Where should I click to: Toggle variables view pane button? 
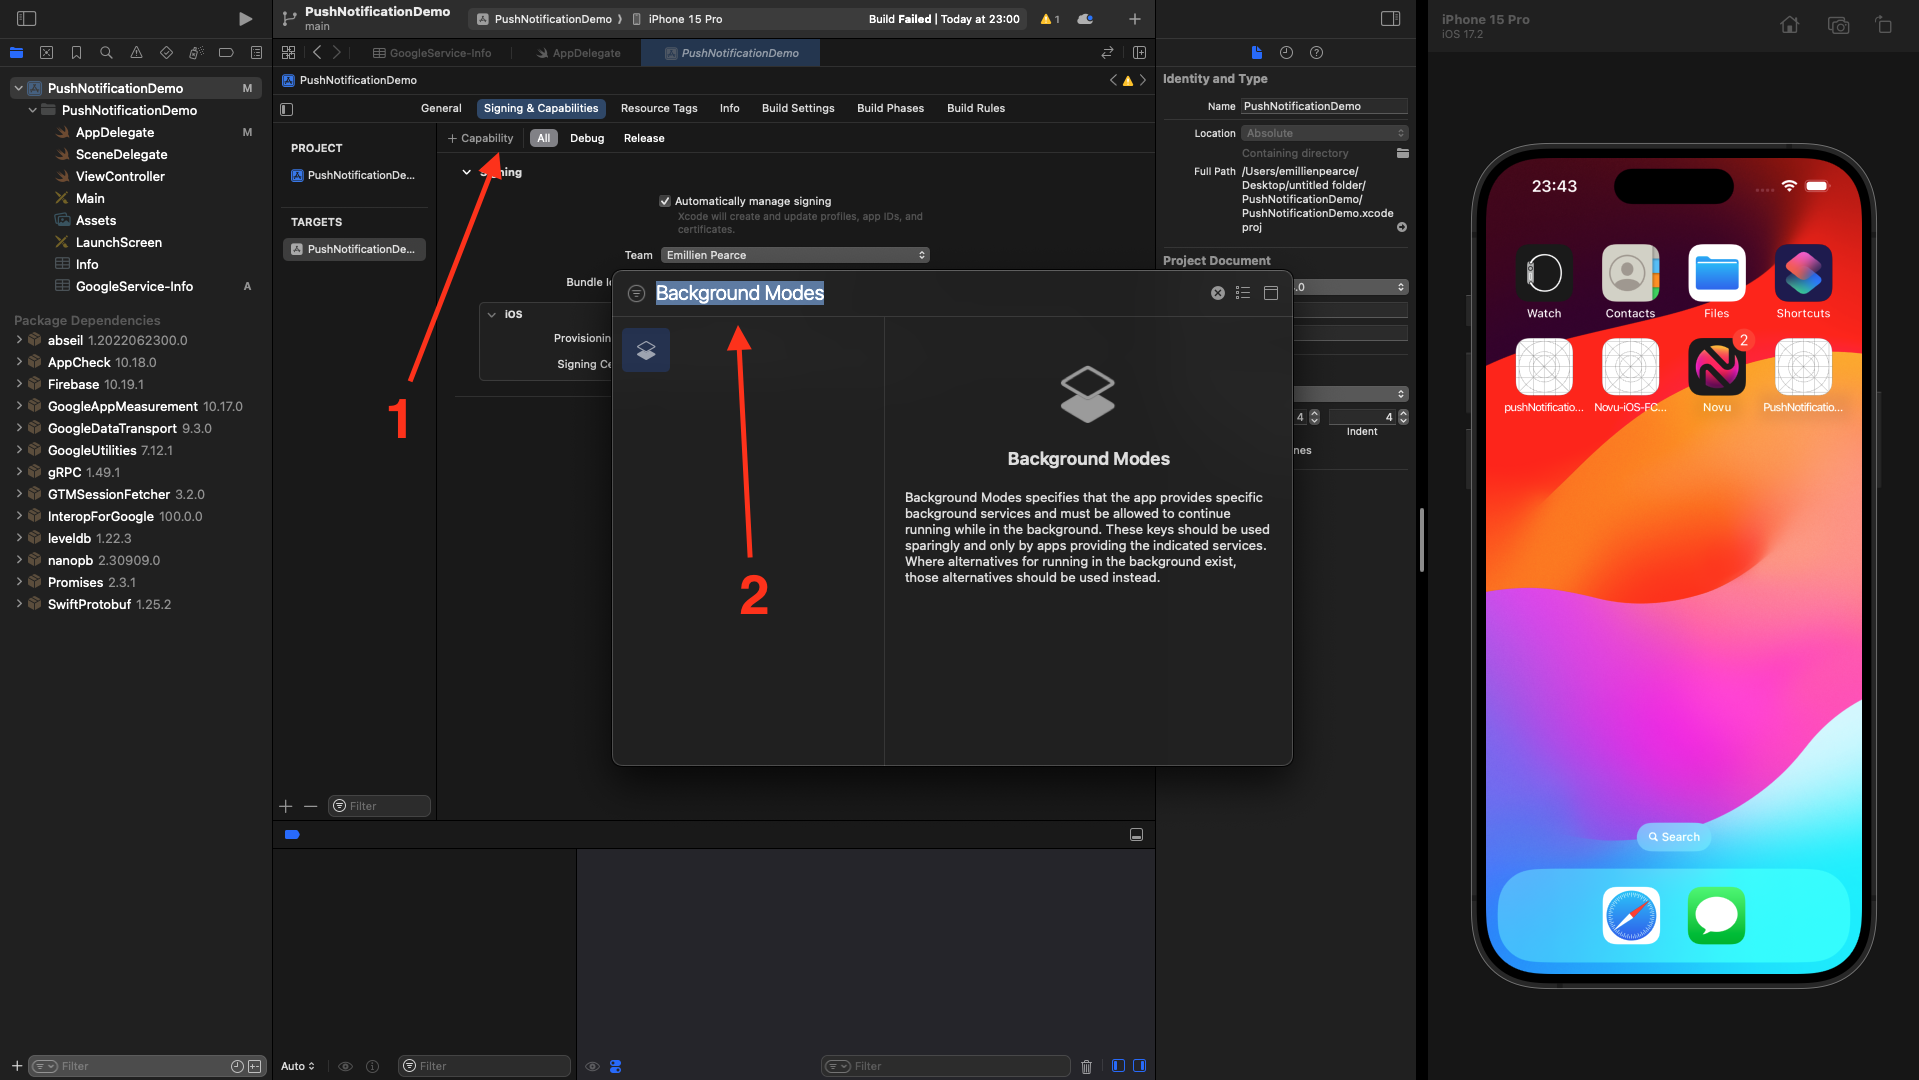(x=1118, y=1066)
